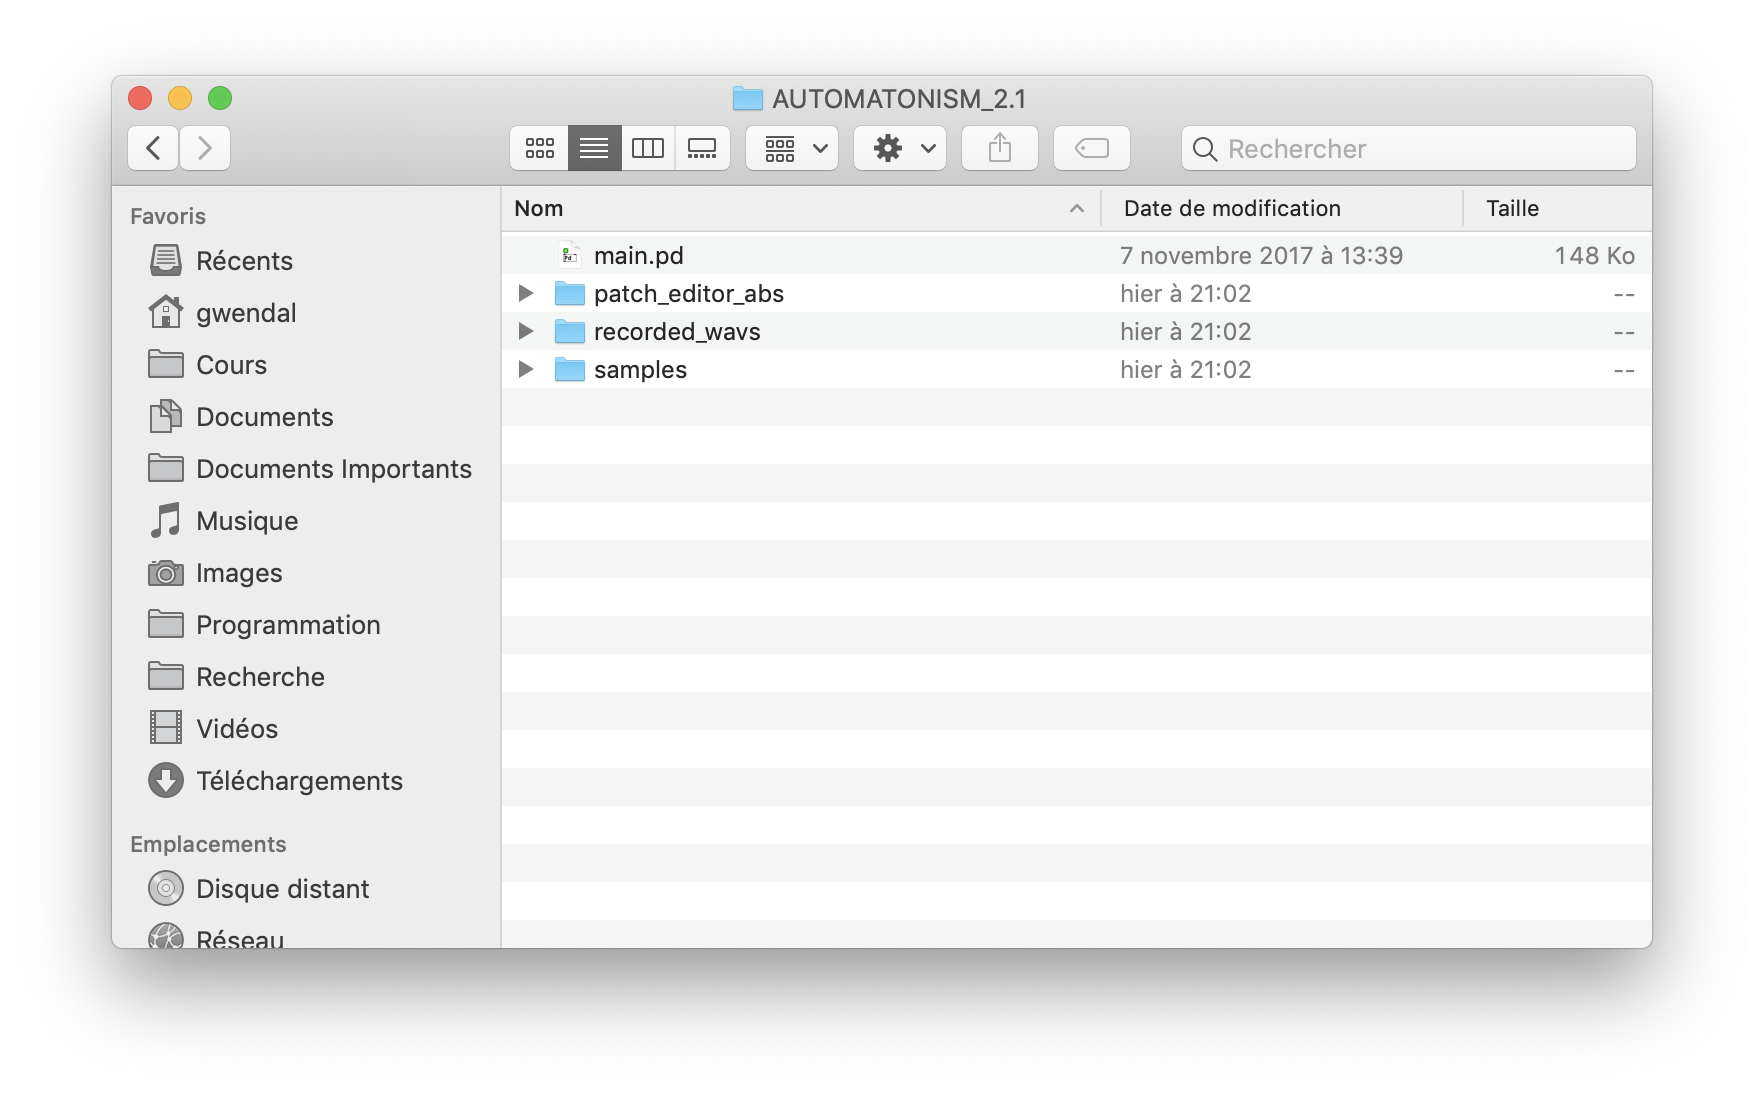
Task: Open the gear action menu
Action: 900,148
